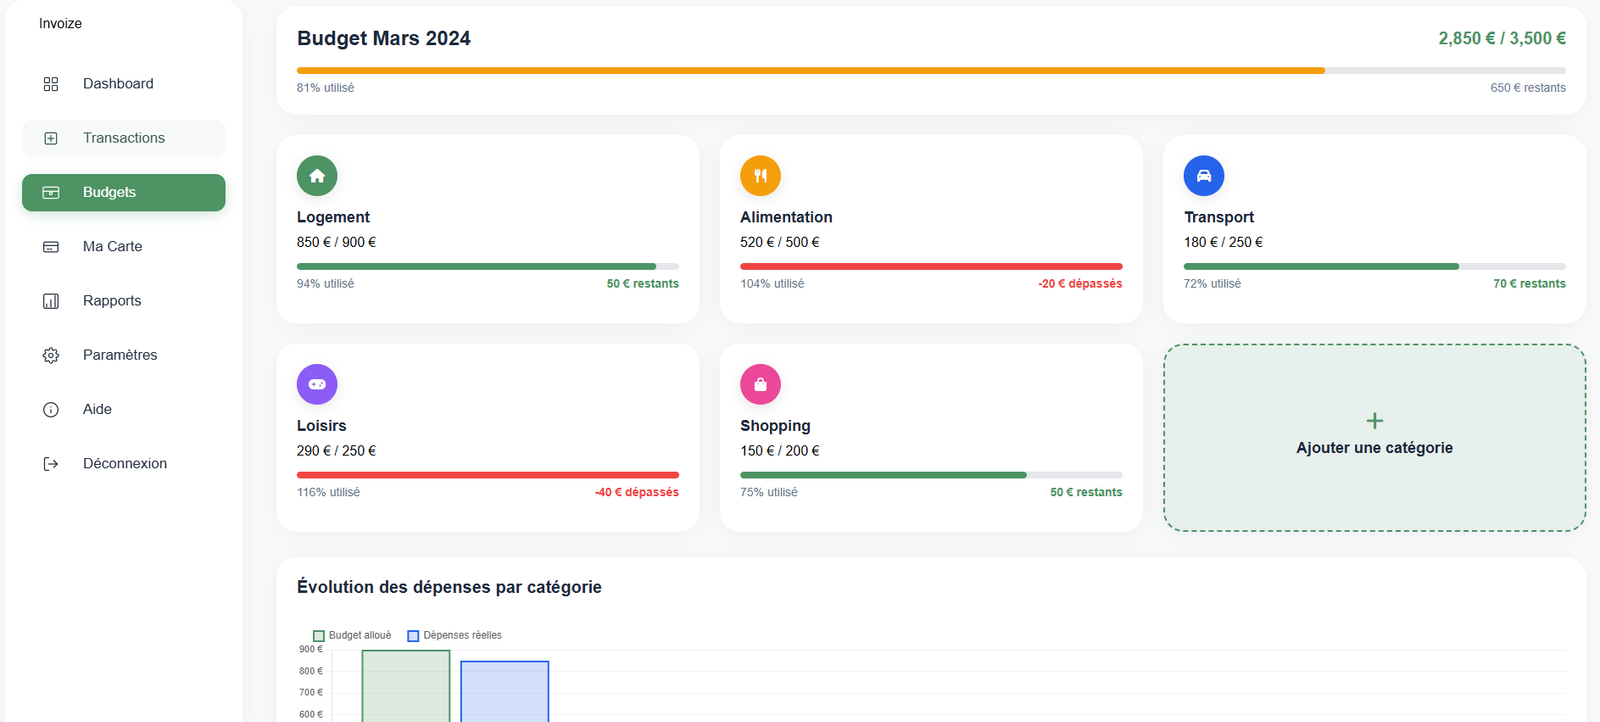Select Budgets in the sidebar
This screenshot has width=1600, height=722.
pyautogui.click(x=124, y=192)
